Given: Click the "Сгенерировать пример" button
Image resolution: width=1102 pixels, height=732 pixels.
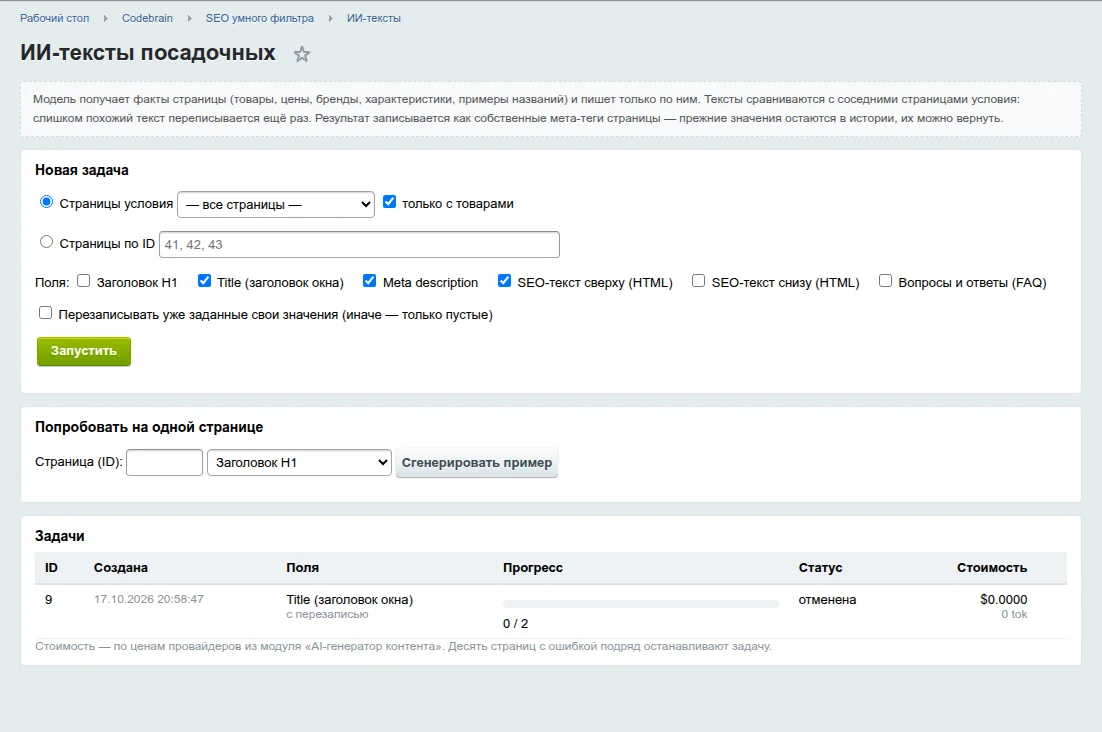Looking at the screenshot, I should tap(477, 462).
